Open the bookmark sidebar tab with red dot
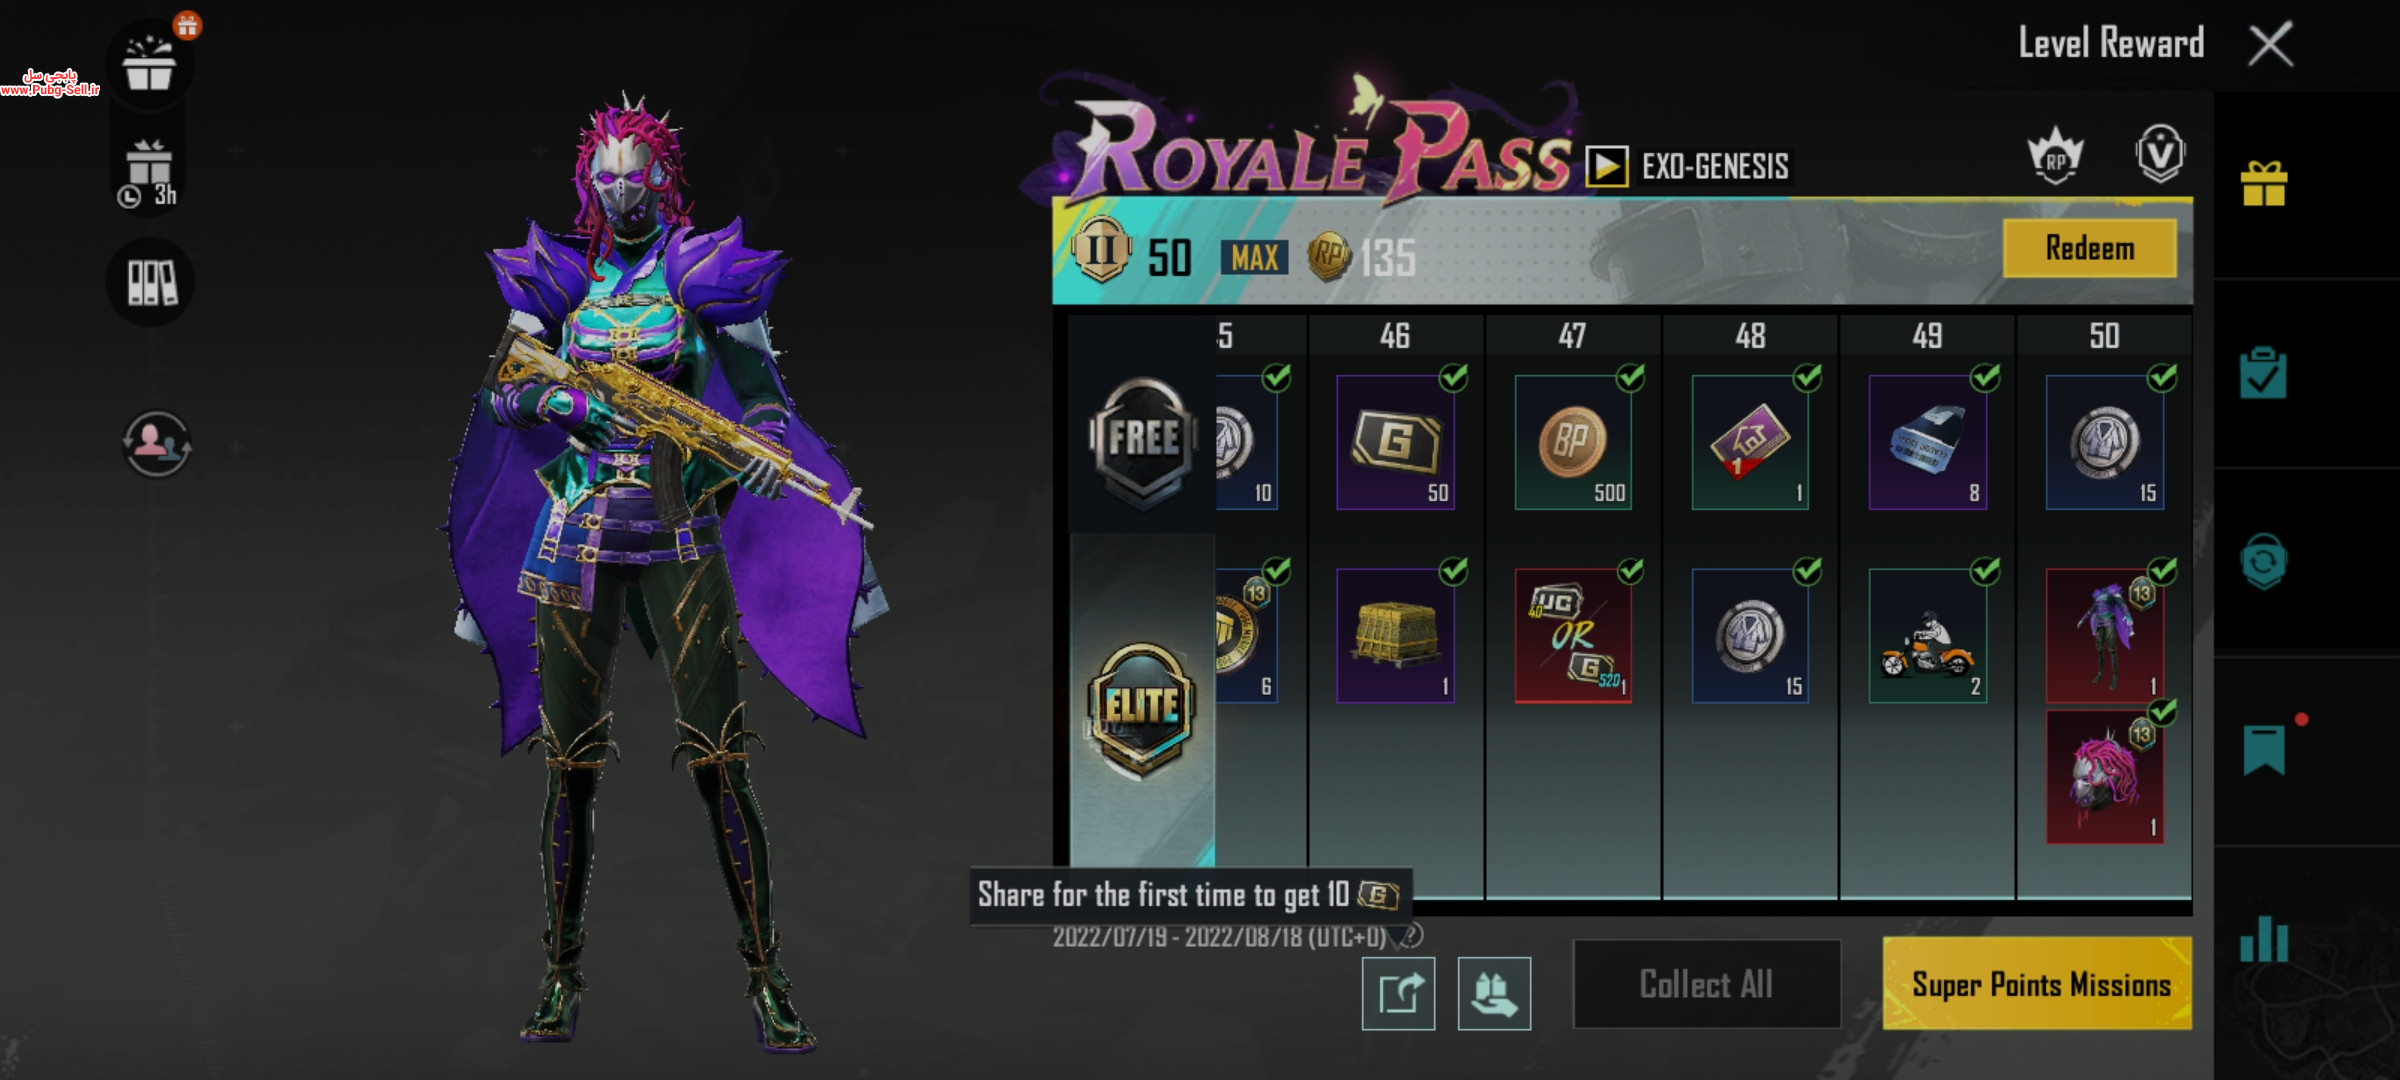This screenshot has width=2400, height=1080. point(2264,750)
